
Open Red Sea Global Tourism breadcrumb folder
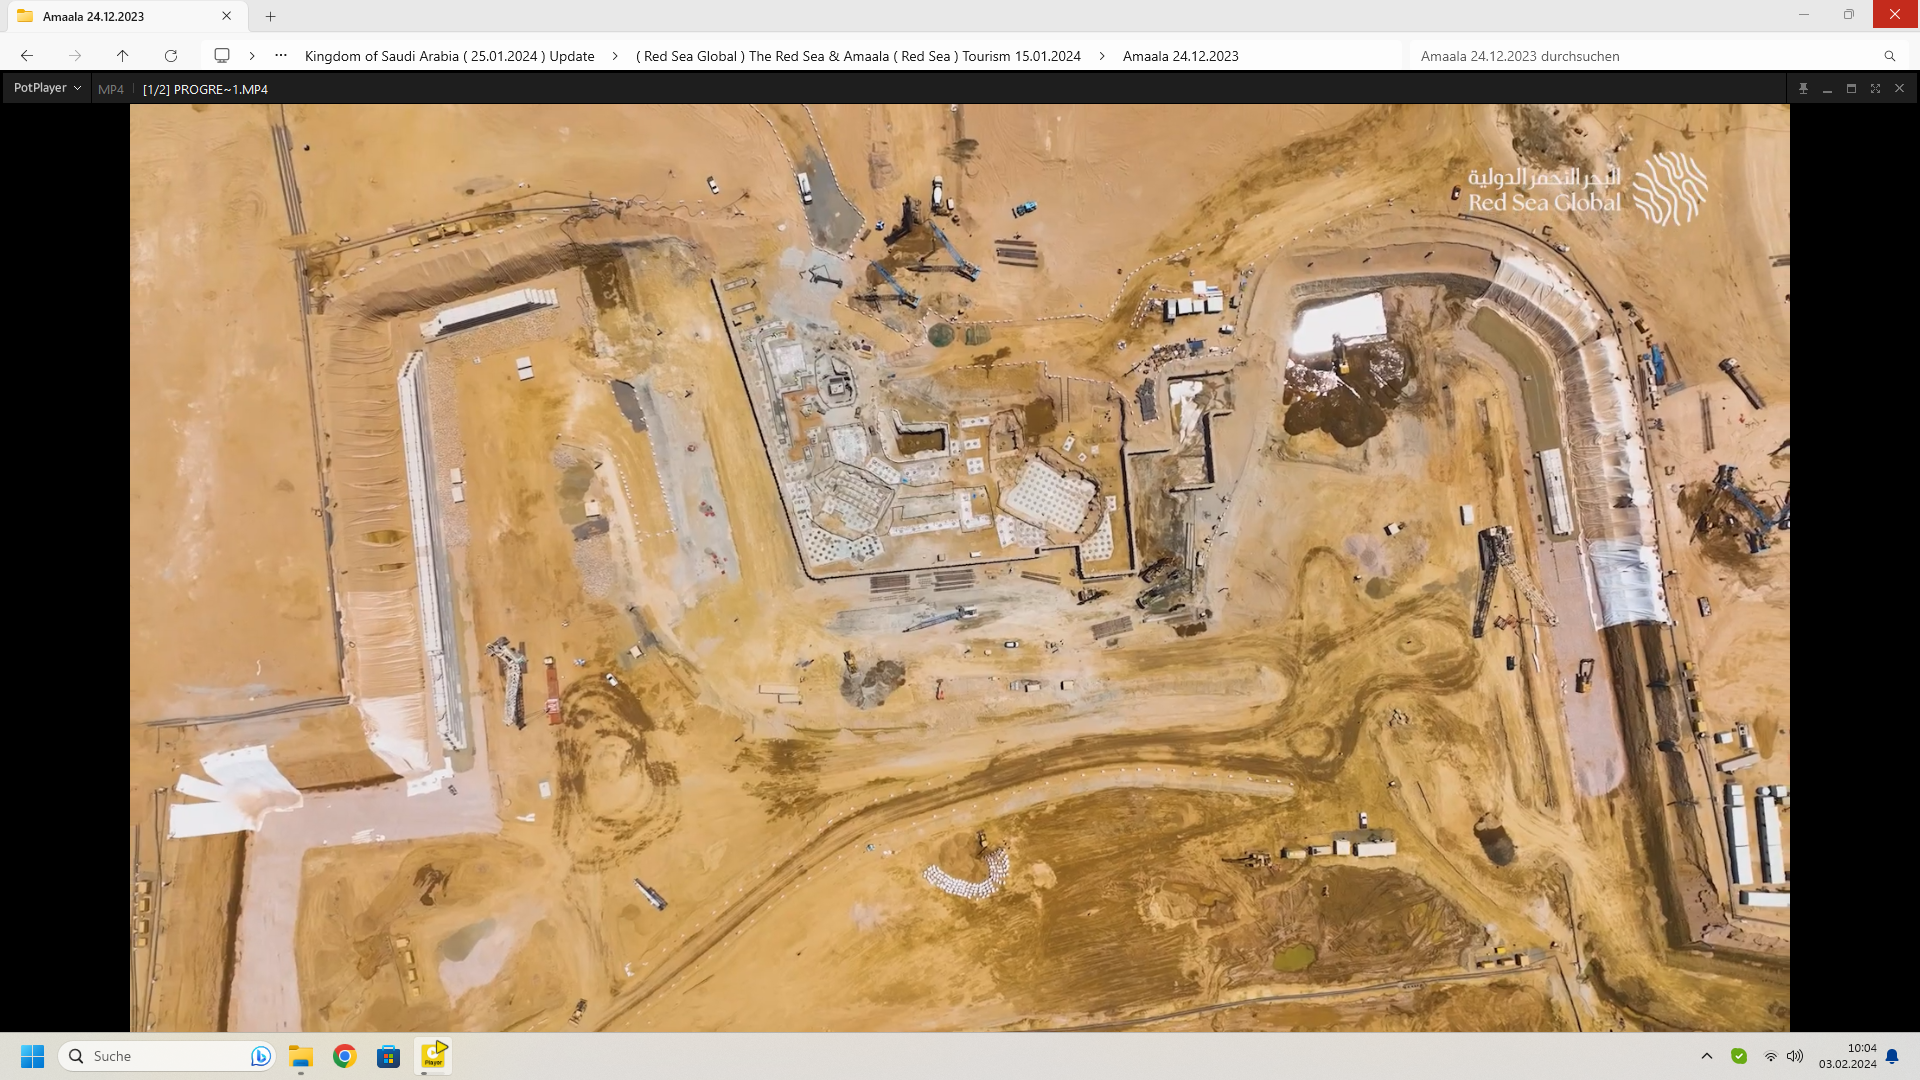pos(858,56)
